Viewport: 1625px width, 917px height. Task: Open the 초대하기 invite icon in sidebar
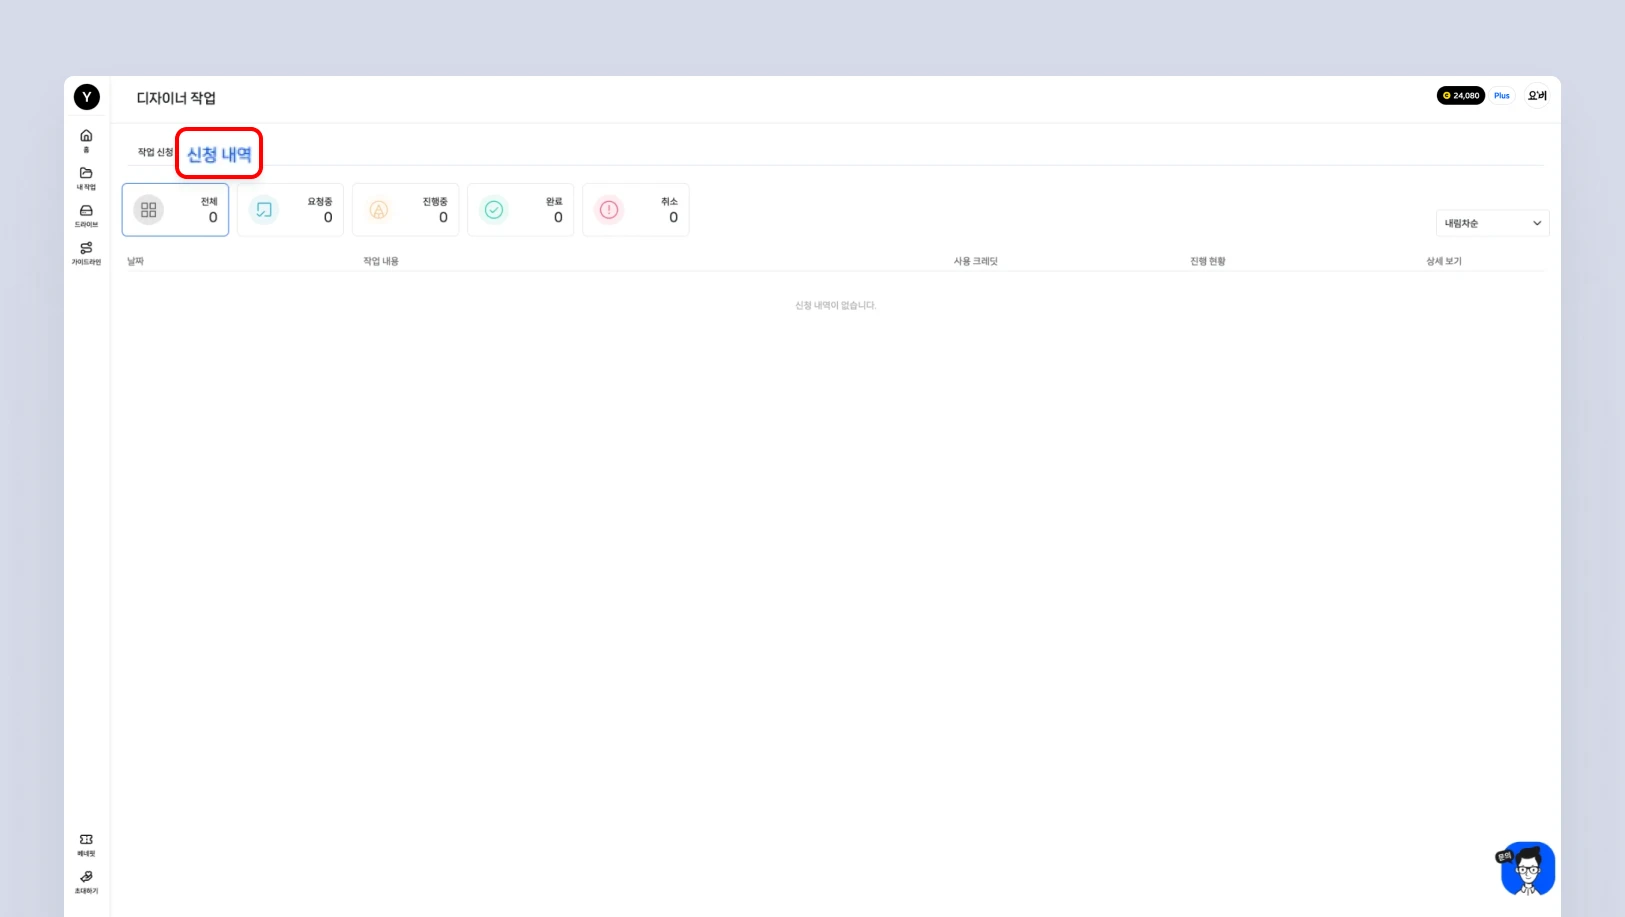coord(86,882)
